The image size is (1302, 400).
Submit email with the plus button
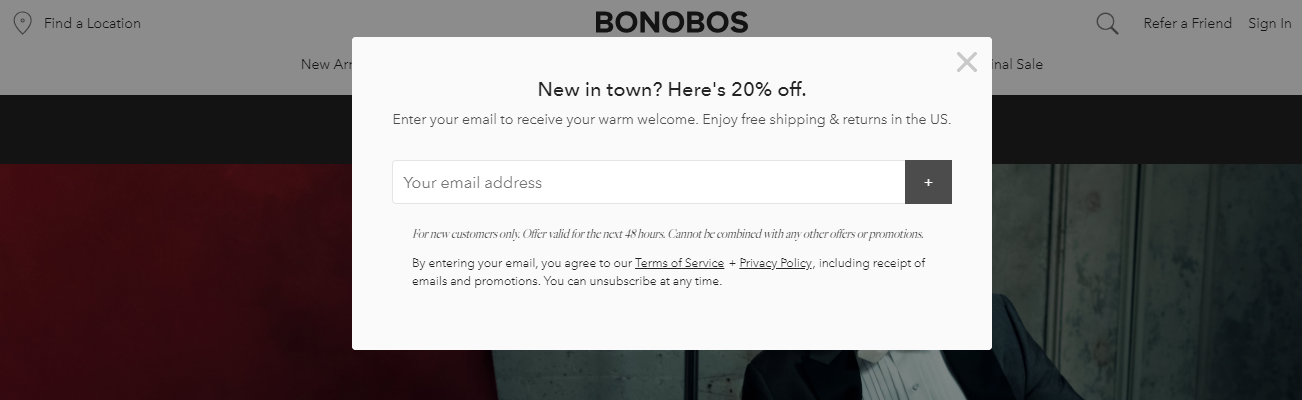click(x=928, y=182)
